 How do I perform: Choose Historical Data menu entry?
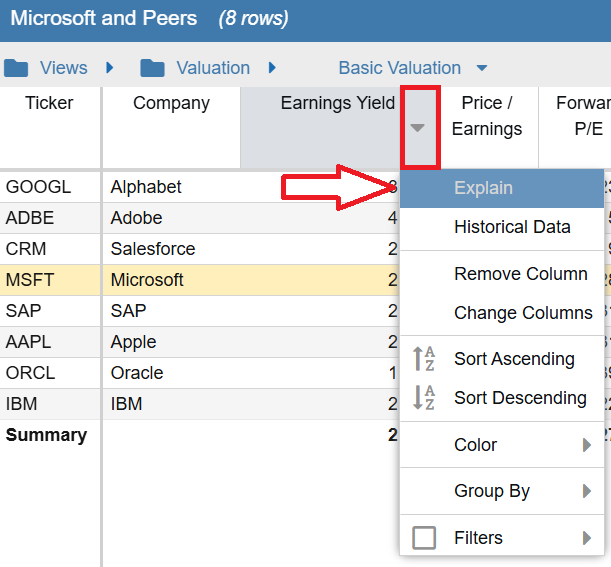click(502, 227)
